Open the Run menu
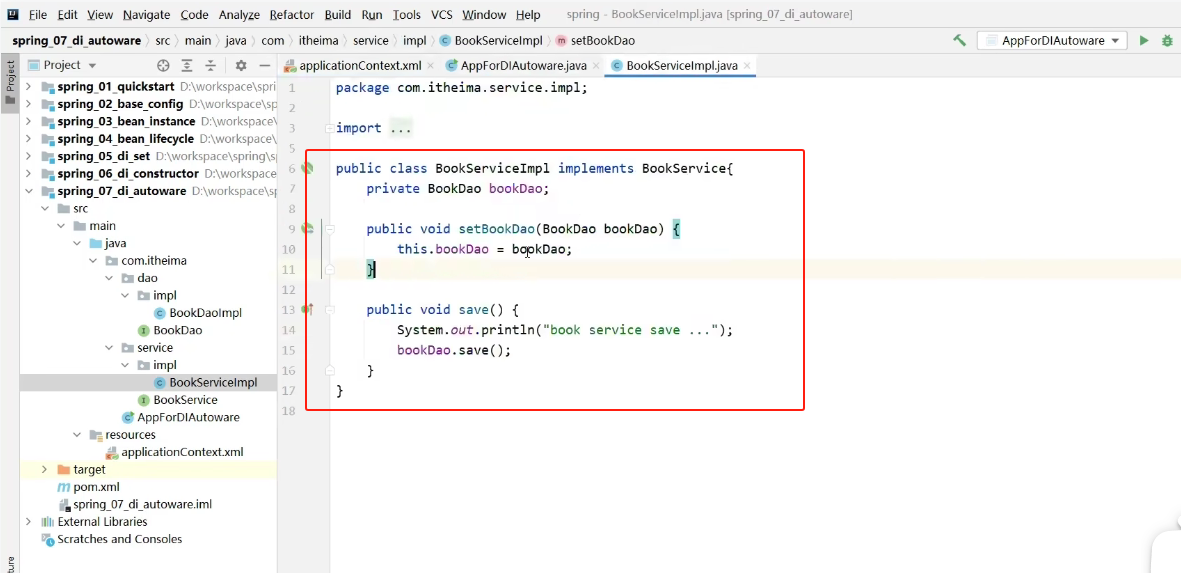Image resolution: width=1181 pixels, height=573 pixels. (x=371, y=14)
